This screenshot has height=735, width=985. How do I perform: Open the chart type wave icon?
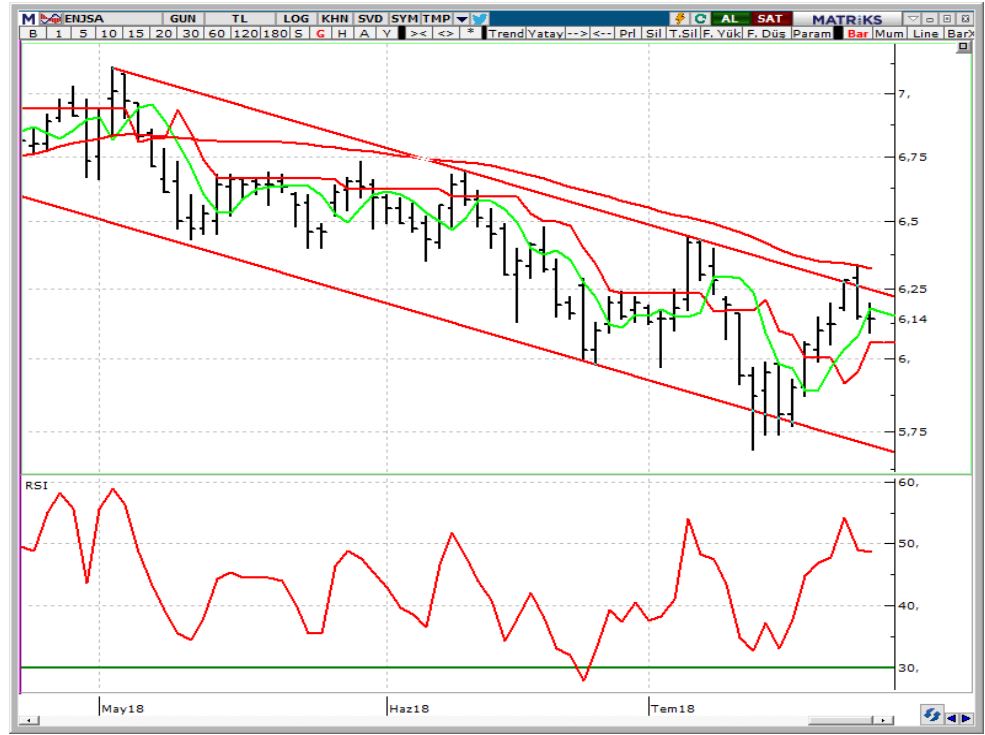[x=51, y=19]
